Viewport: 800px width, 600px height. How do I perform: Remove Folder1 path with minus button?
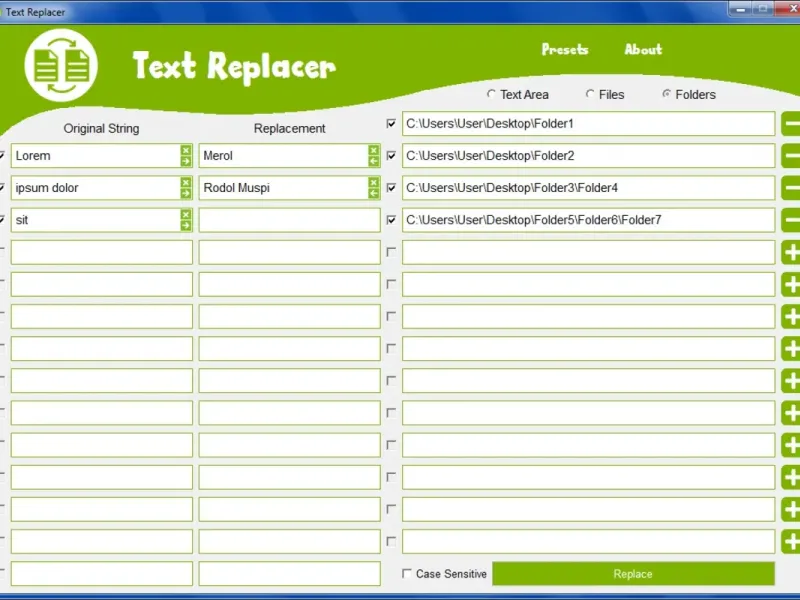[791, 123]
